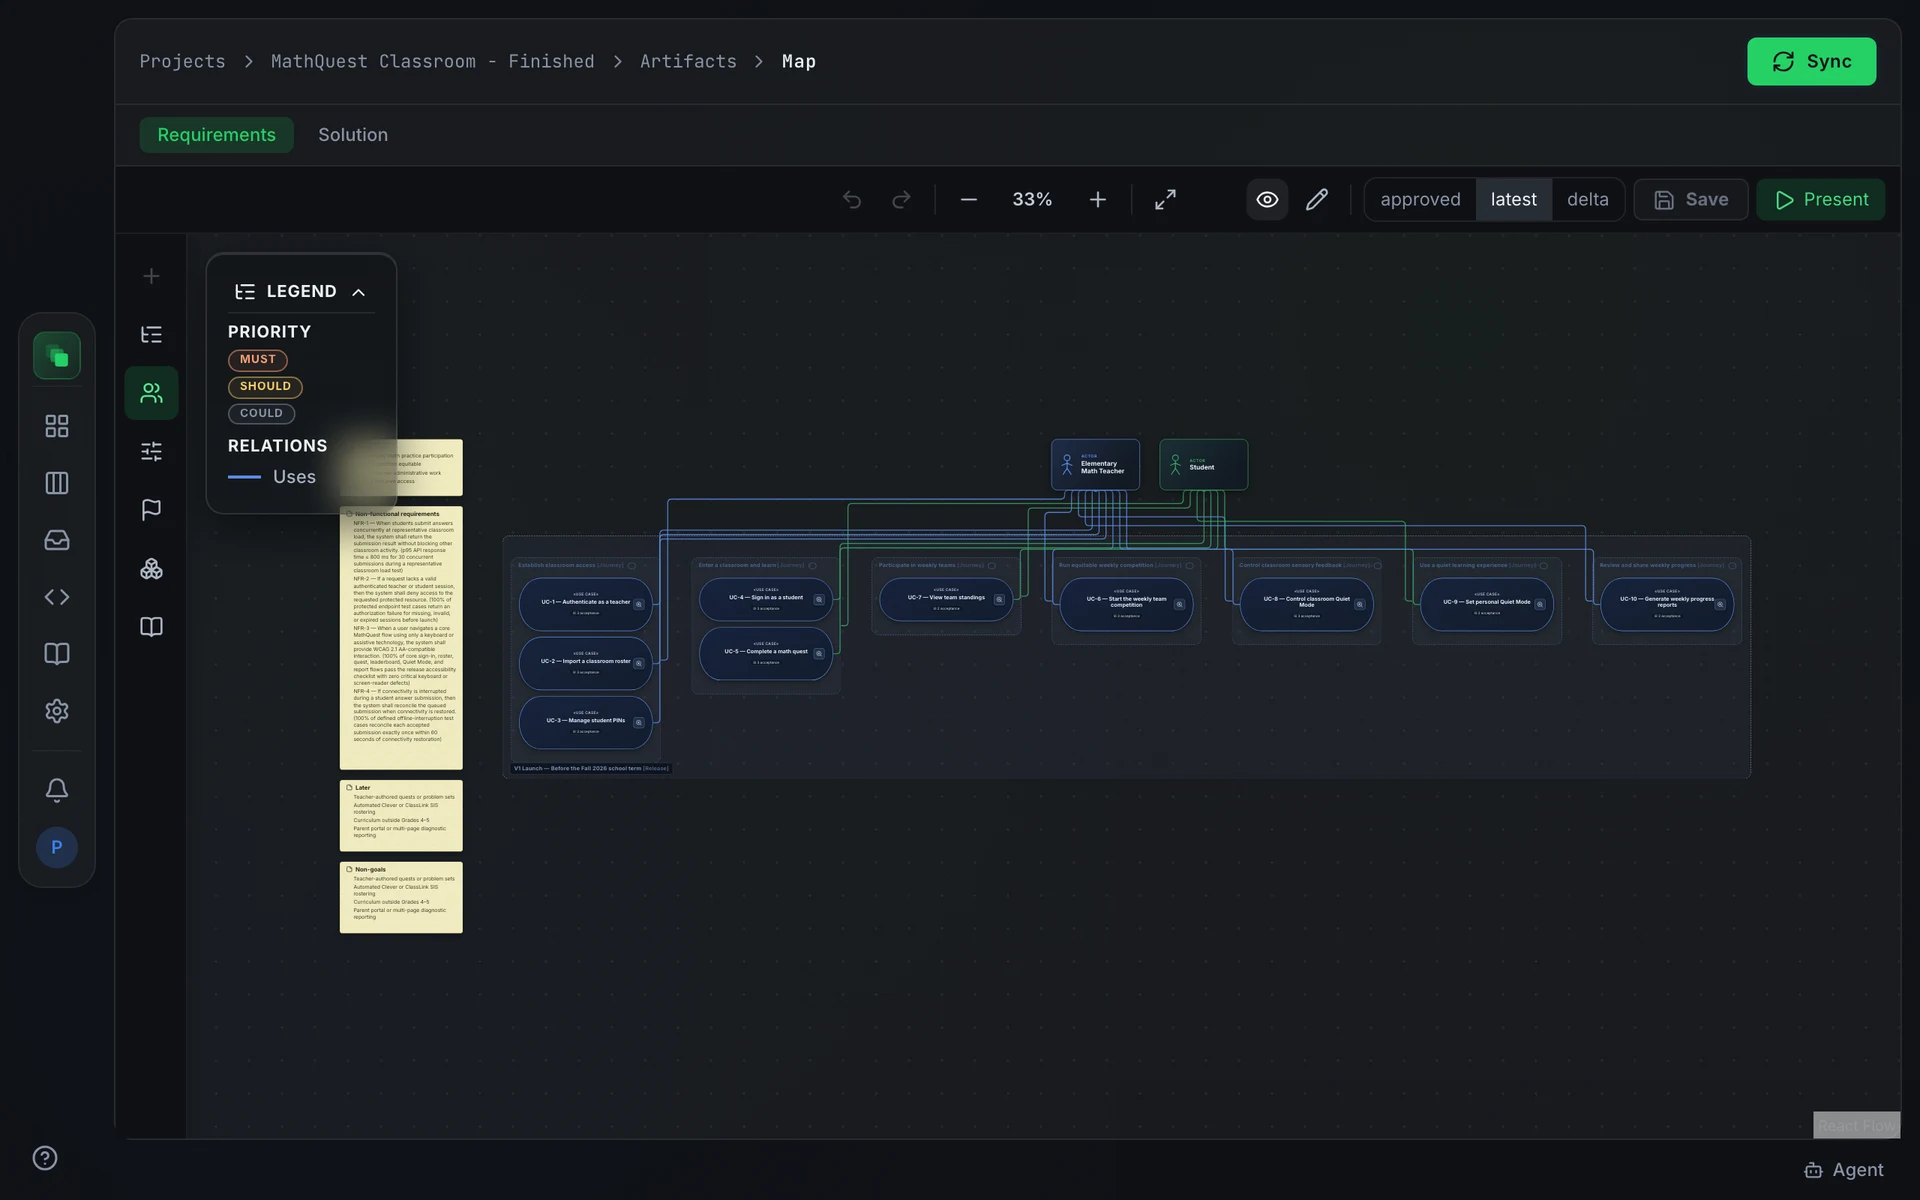
Task: Select the delta version view
Action: 1587,200
